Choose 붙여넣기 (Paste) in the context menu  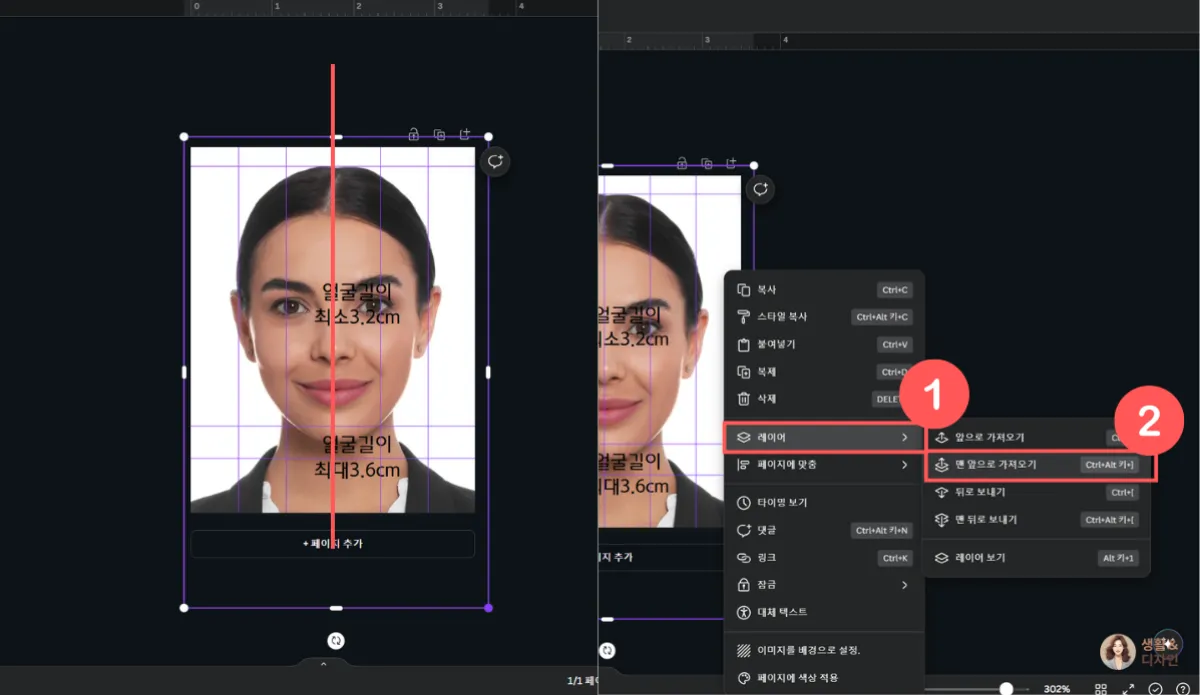pyautogui.click(x=824, y=344)
